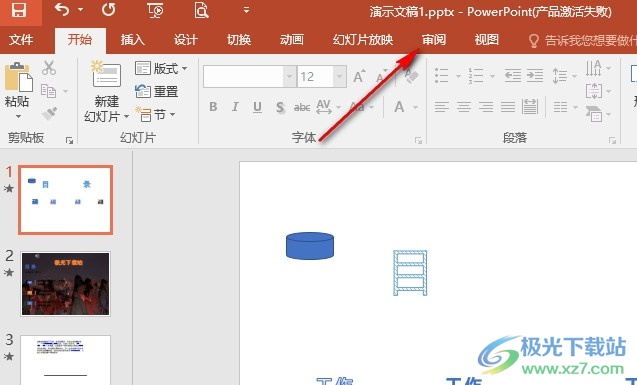The height and width of the screenshot is (385, 637).
Task: Open the 幻灯片放映 (Slide Show) tab
Action: [363, 40]
